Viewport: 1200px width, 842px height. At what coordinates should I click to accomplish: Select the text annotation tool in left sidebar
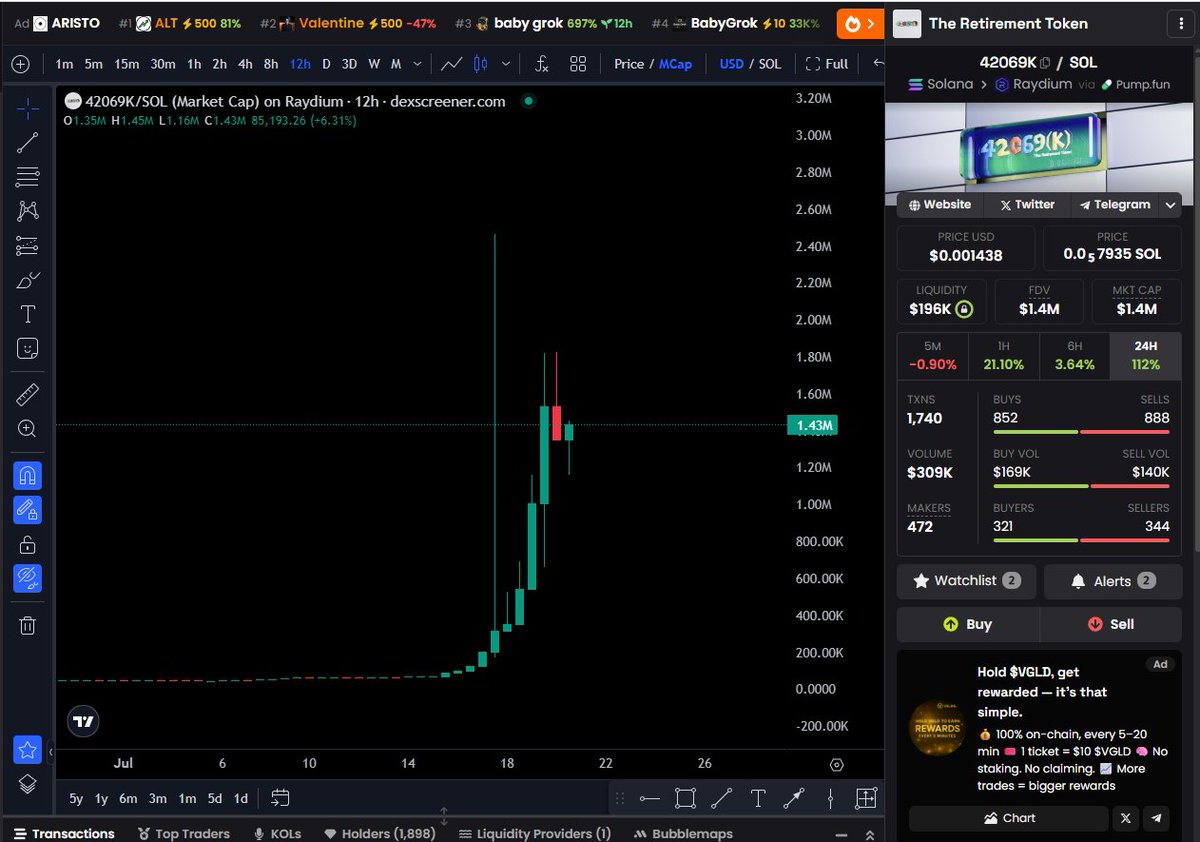(28, 314)
